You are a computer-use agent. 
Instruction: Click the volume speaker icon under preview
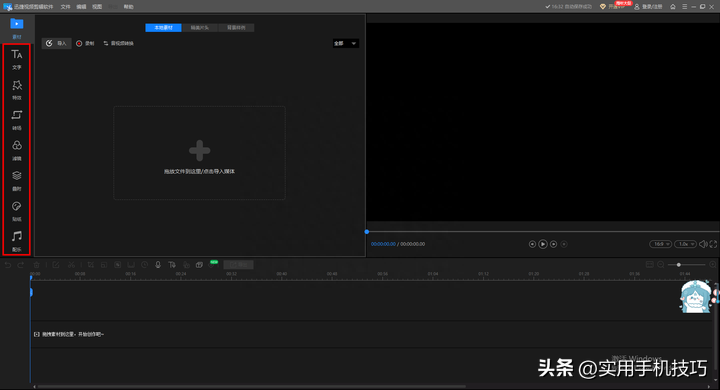point(703,244)
